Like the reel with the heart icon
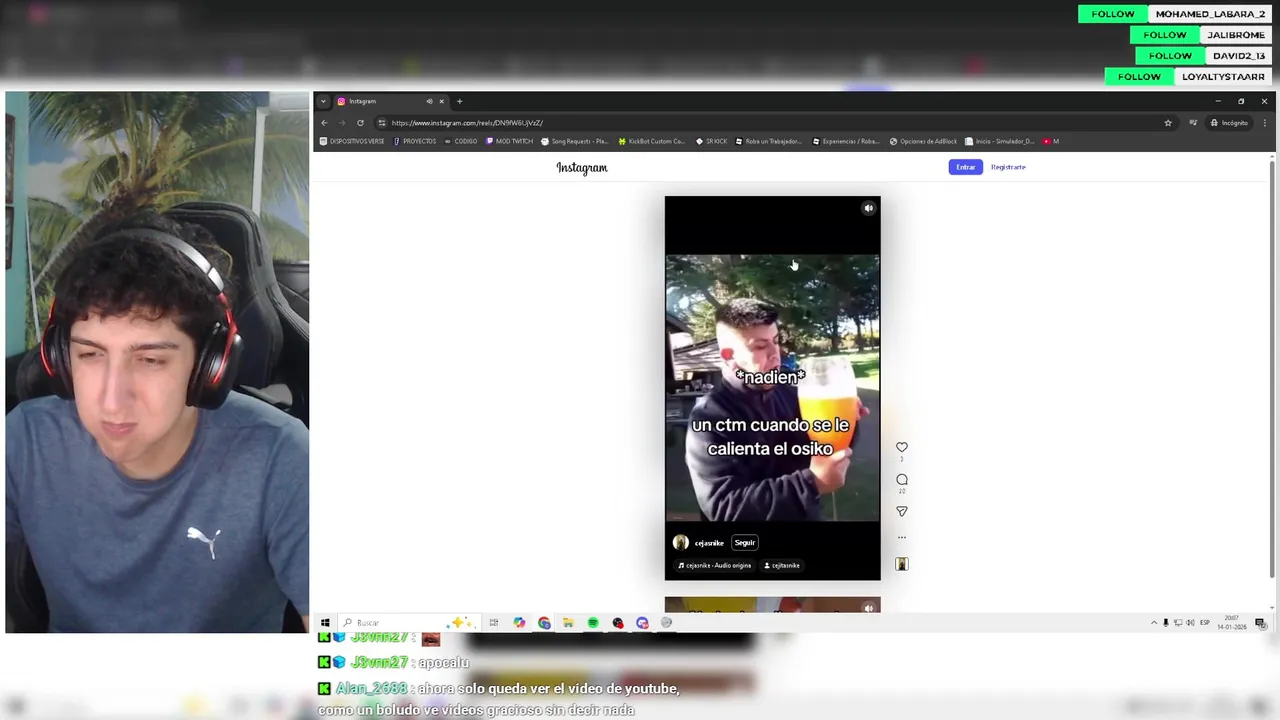The image size is (1280, 720). point(901,448)
